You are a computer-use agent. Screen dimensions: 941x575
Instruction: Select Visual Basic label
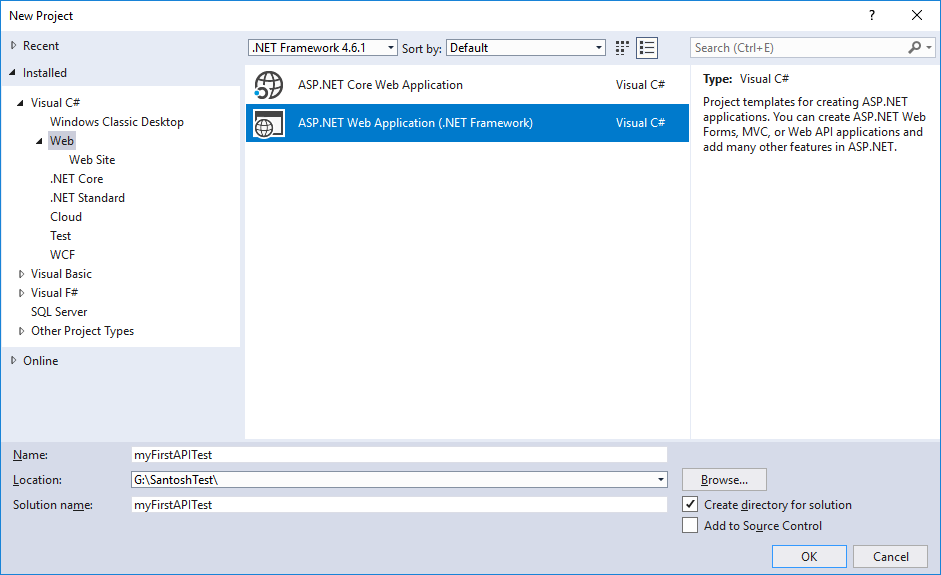(61, 274)
